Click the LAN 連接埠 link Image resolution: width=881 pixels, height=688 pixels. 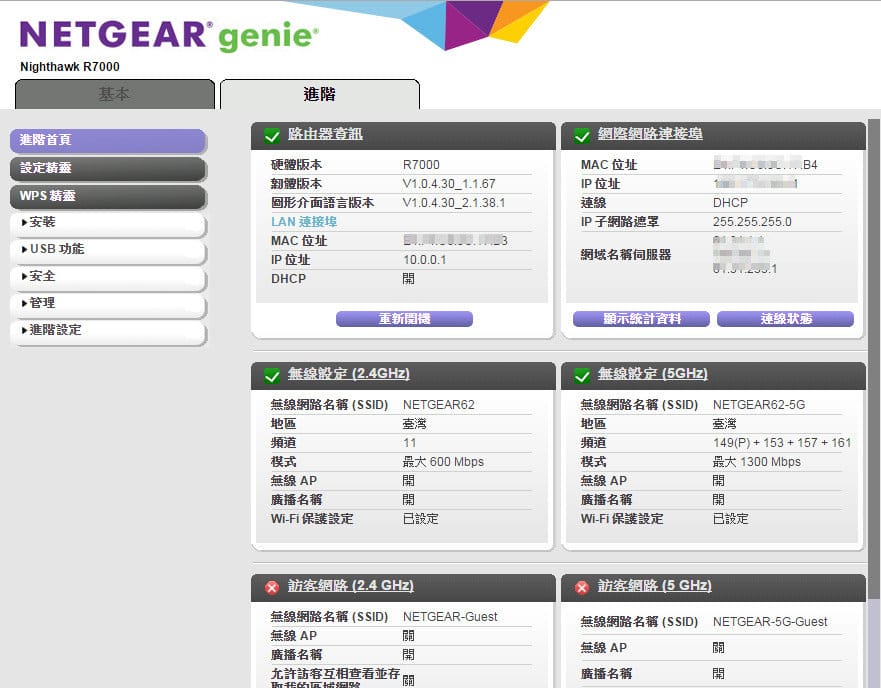304,222
